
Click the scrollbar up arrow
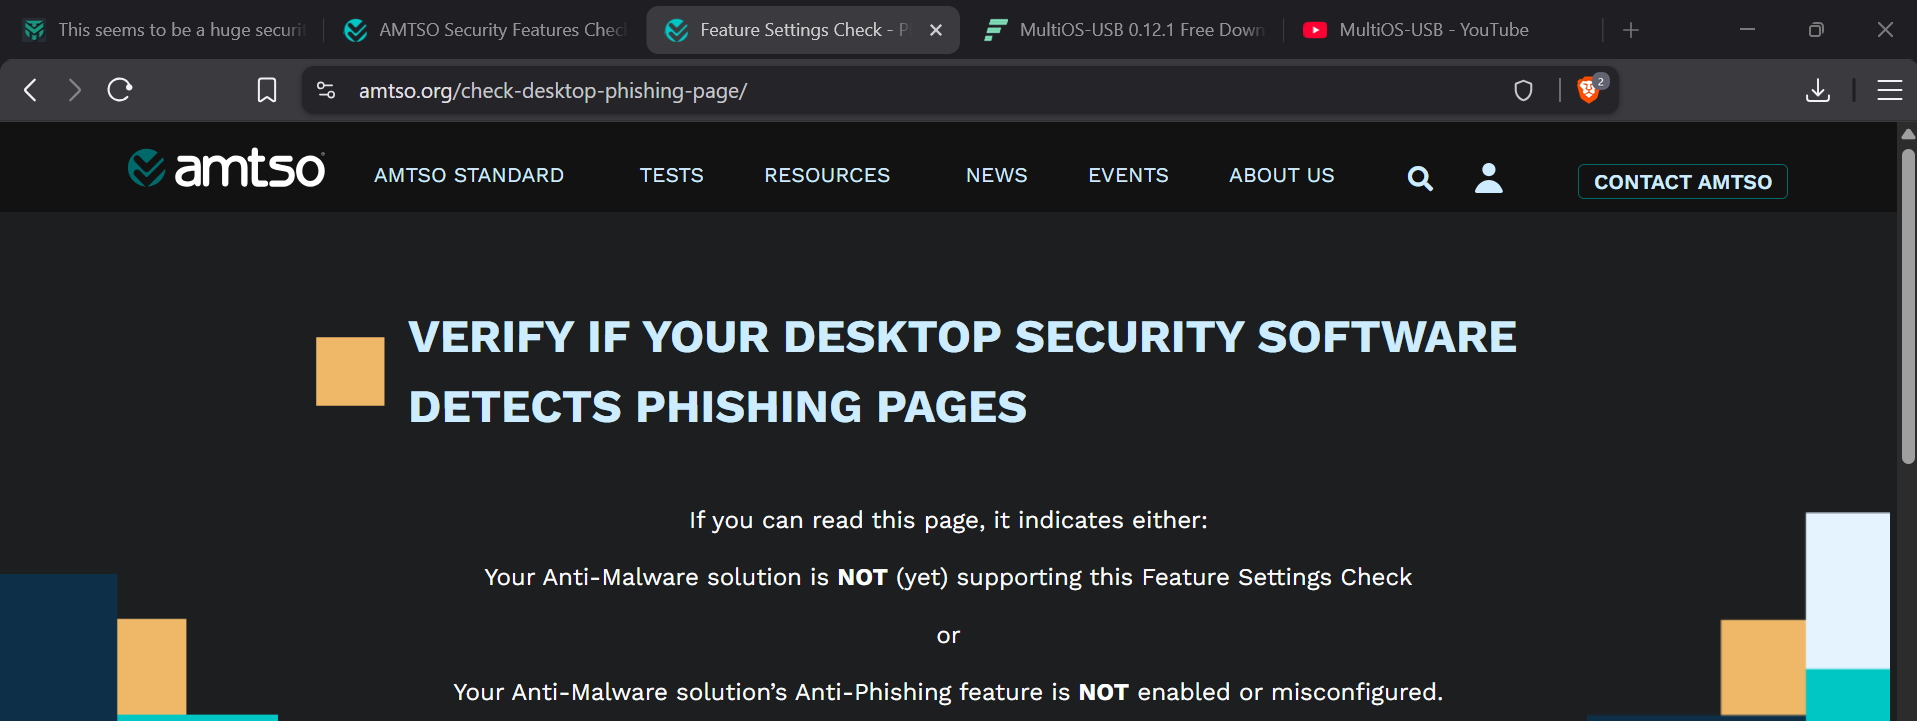1907,134
